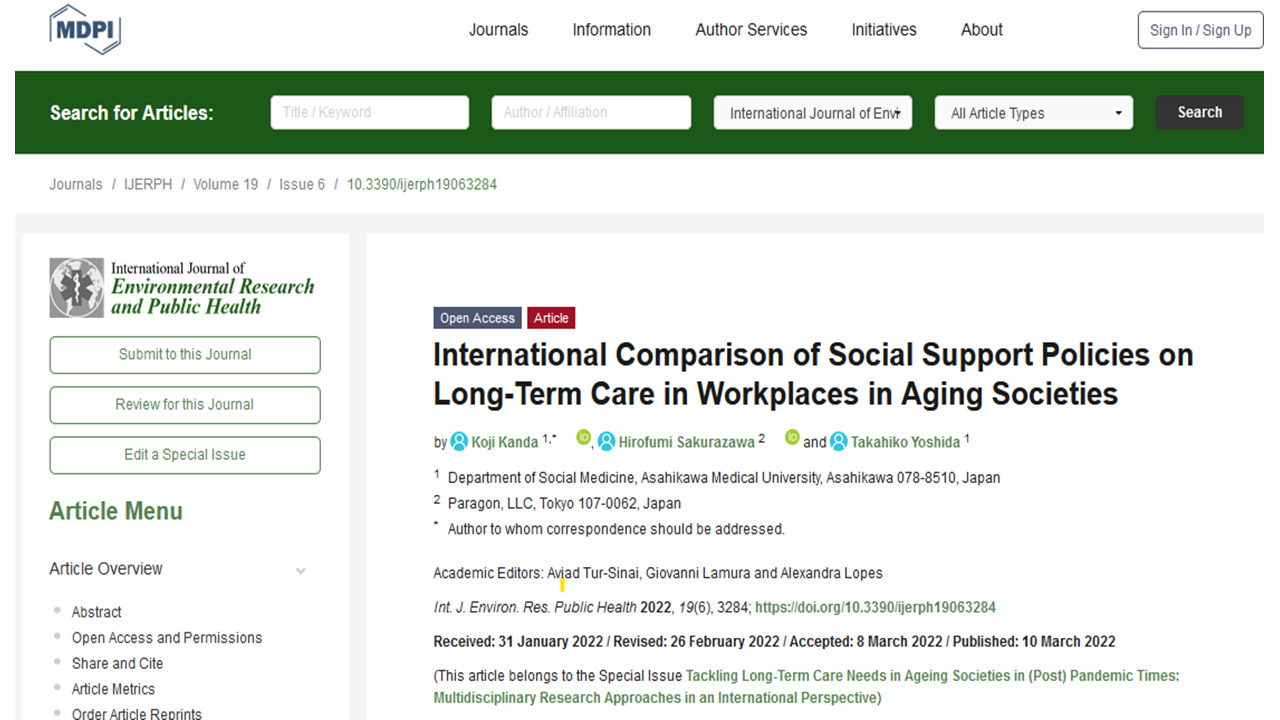Click the ORCID icon after Hirofumi Sakurazawa
Screen dimensions: 1280x720
[x=792, y=437]
